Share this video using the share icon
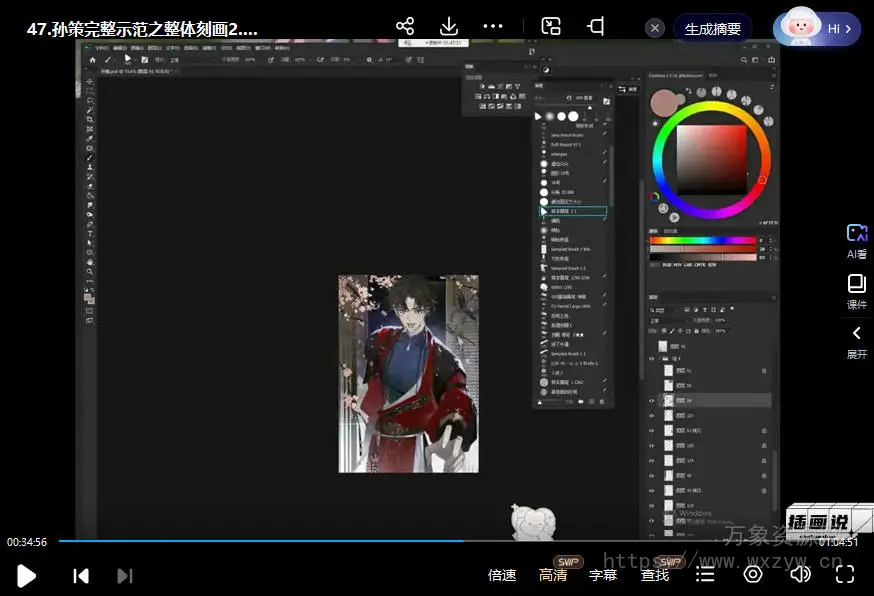The width and height of the screenshot is (874, 596). (405, 27)
